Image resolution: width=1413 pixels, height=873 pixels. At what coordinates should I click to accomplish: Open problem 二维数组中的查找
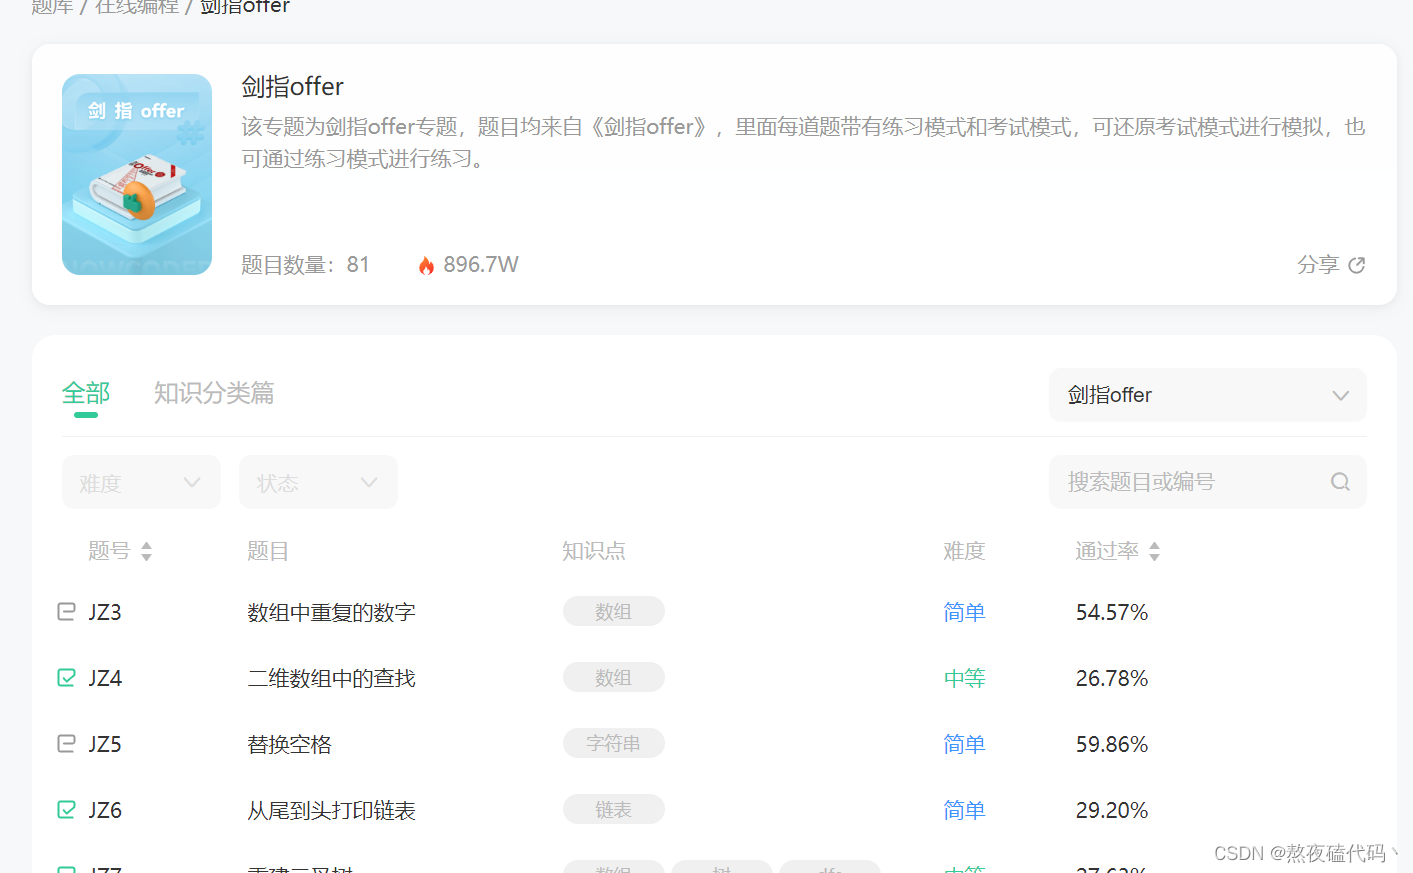click(331, 678)
